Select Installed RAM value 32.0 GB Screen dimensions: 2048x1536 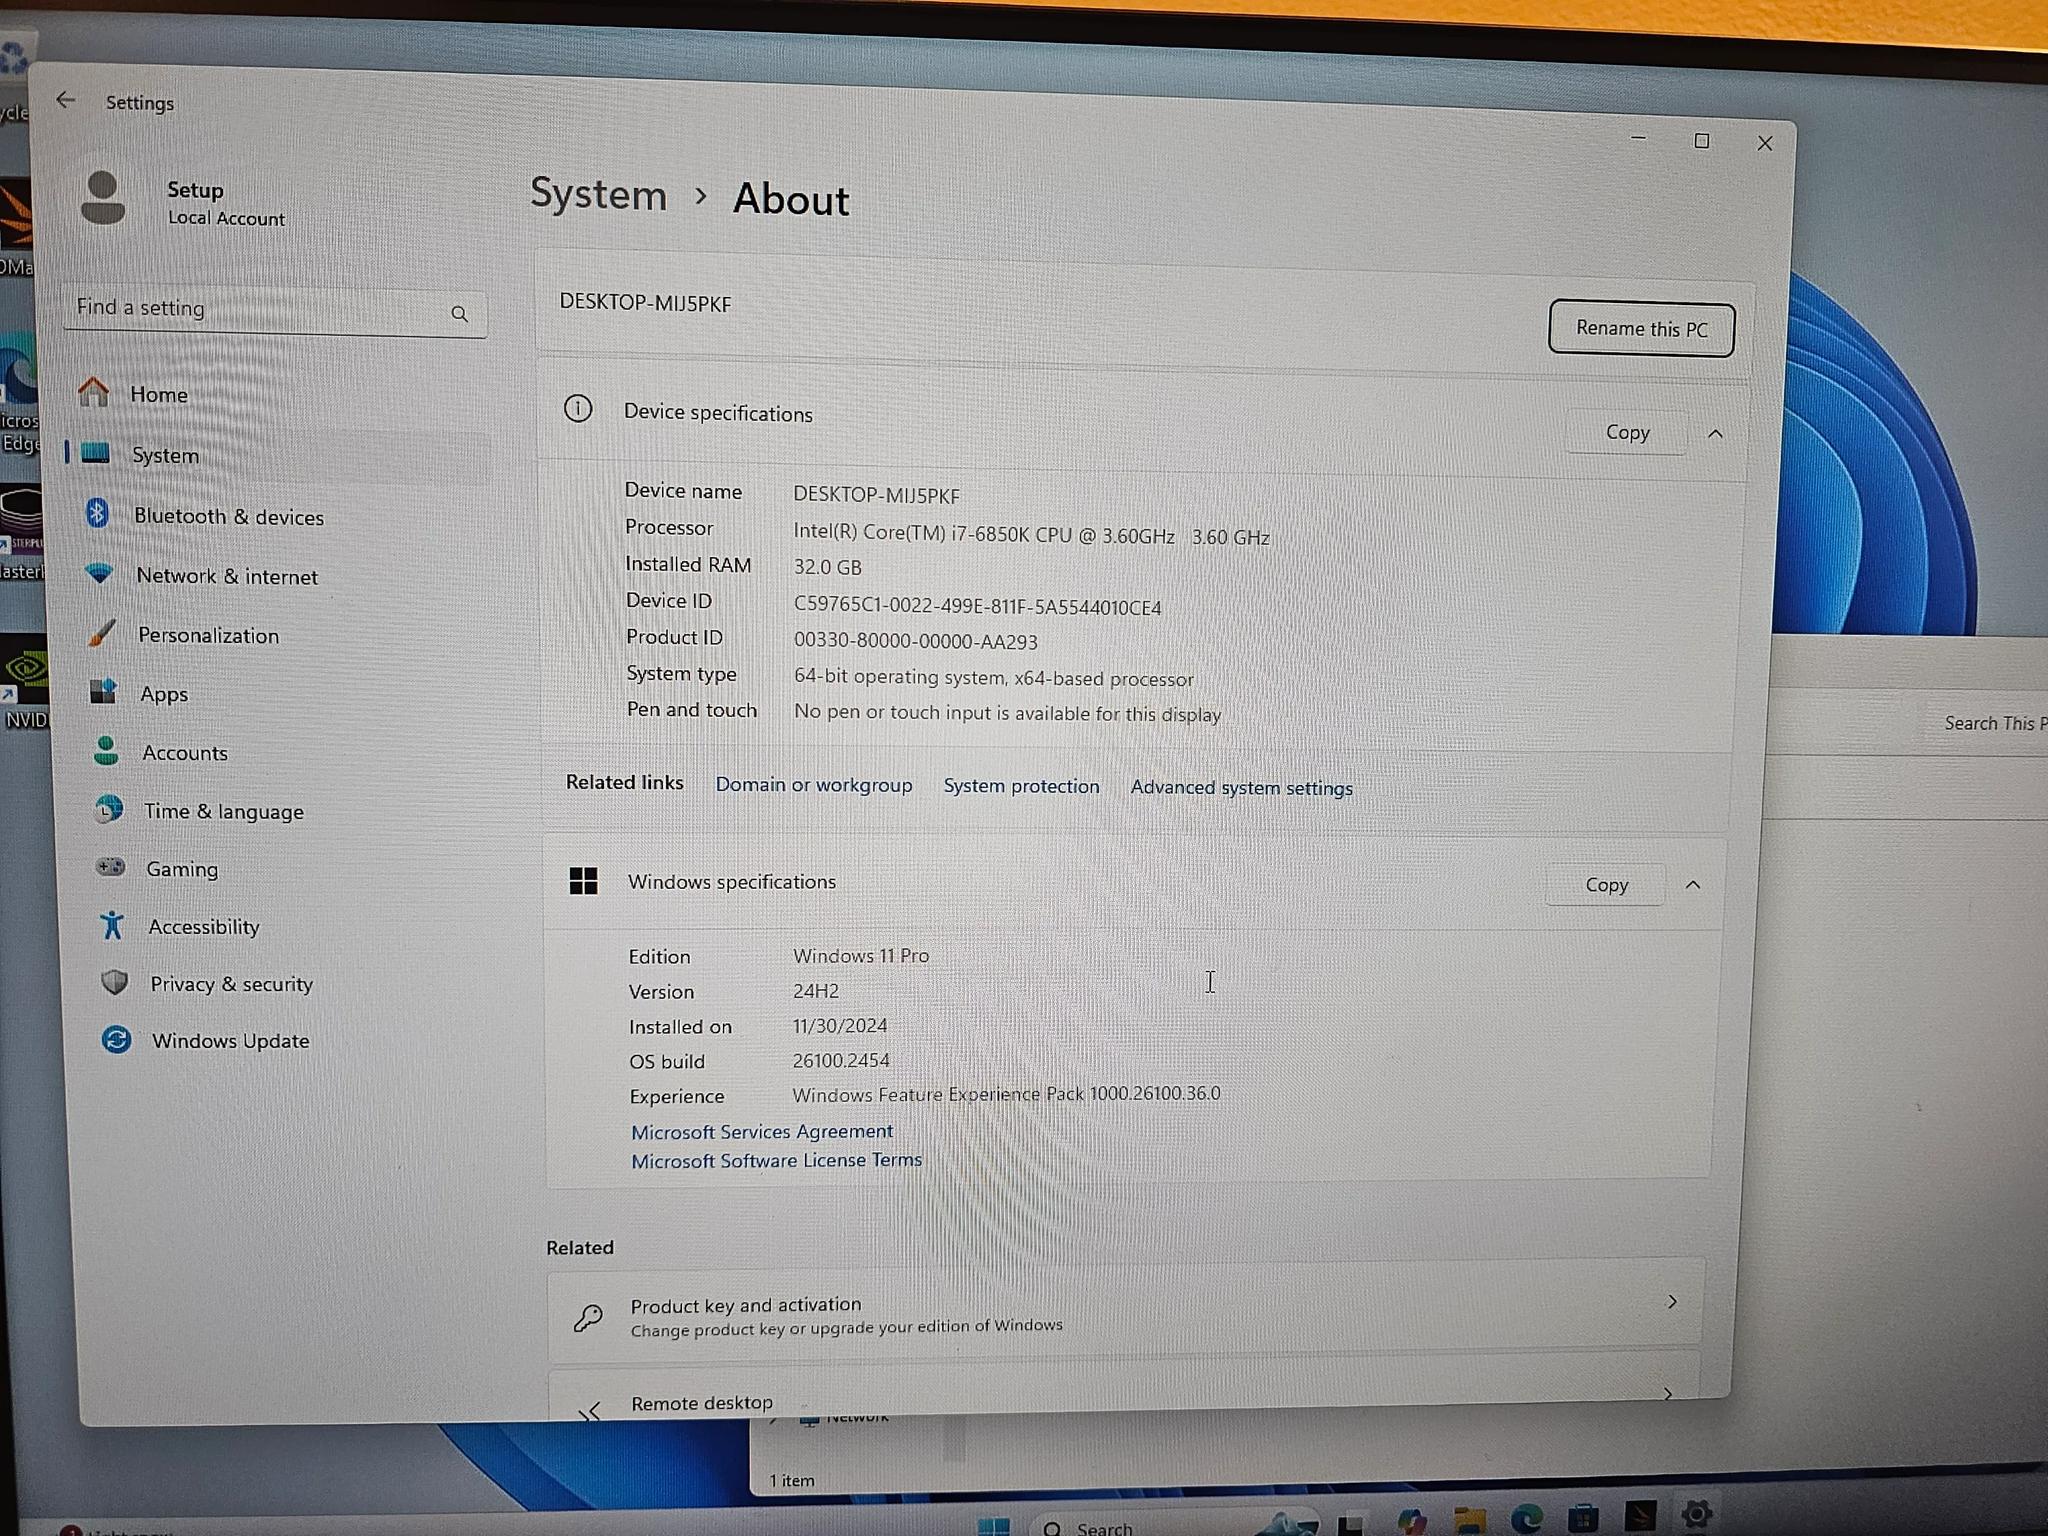click(x=827, y=567)
